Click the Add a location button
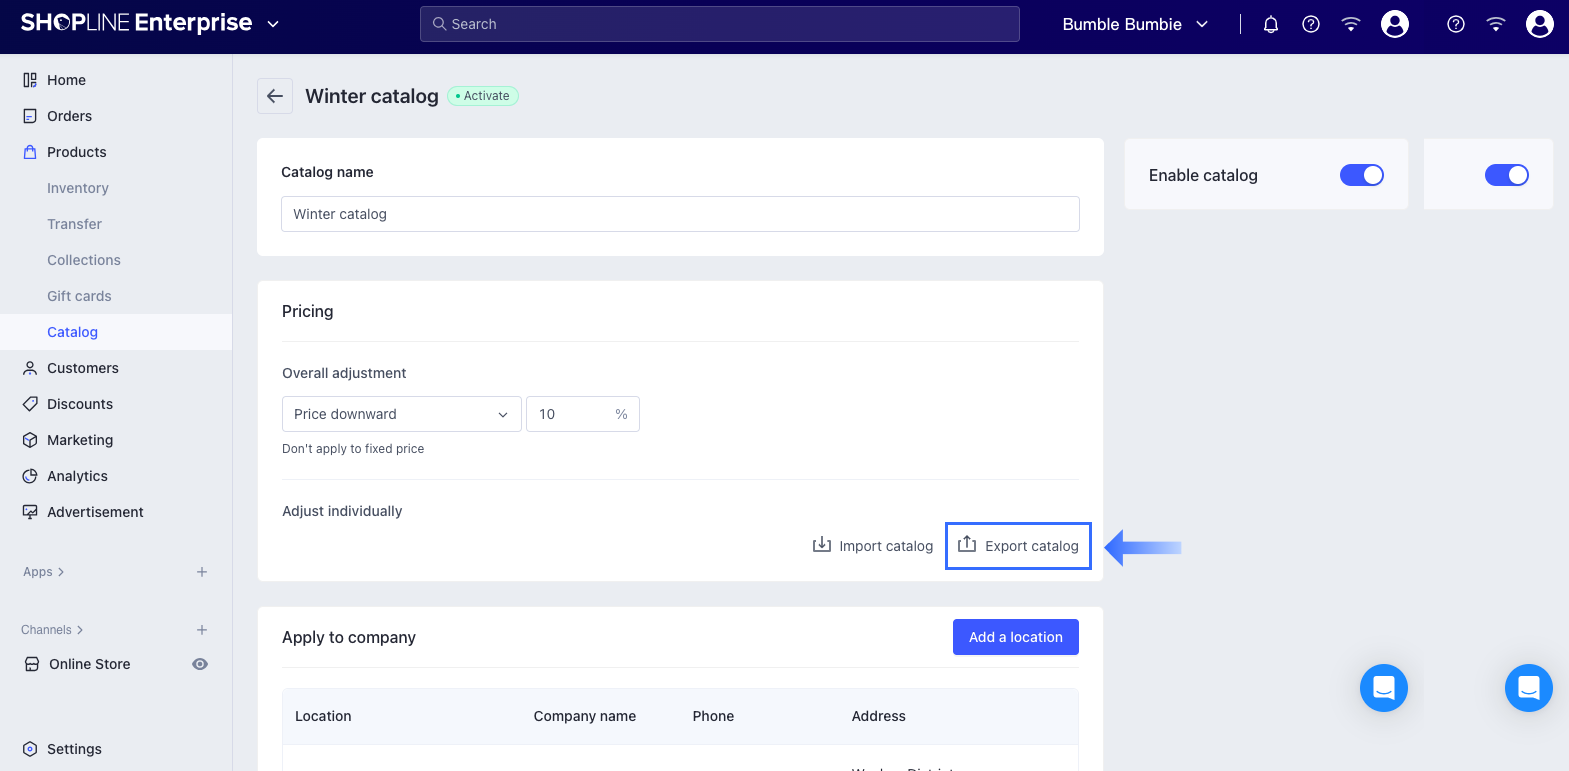1569x771 pixels. (x=1015, y=637)
